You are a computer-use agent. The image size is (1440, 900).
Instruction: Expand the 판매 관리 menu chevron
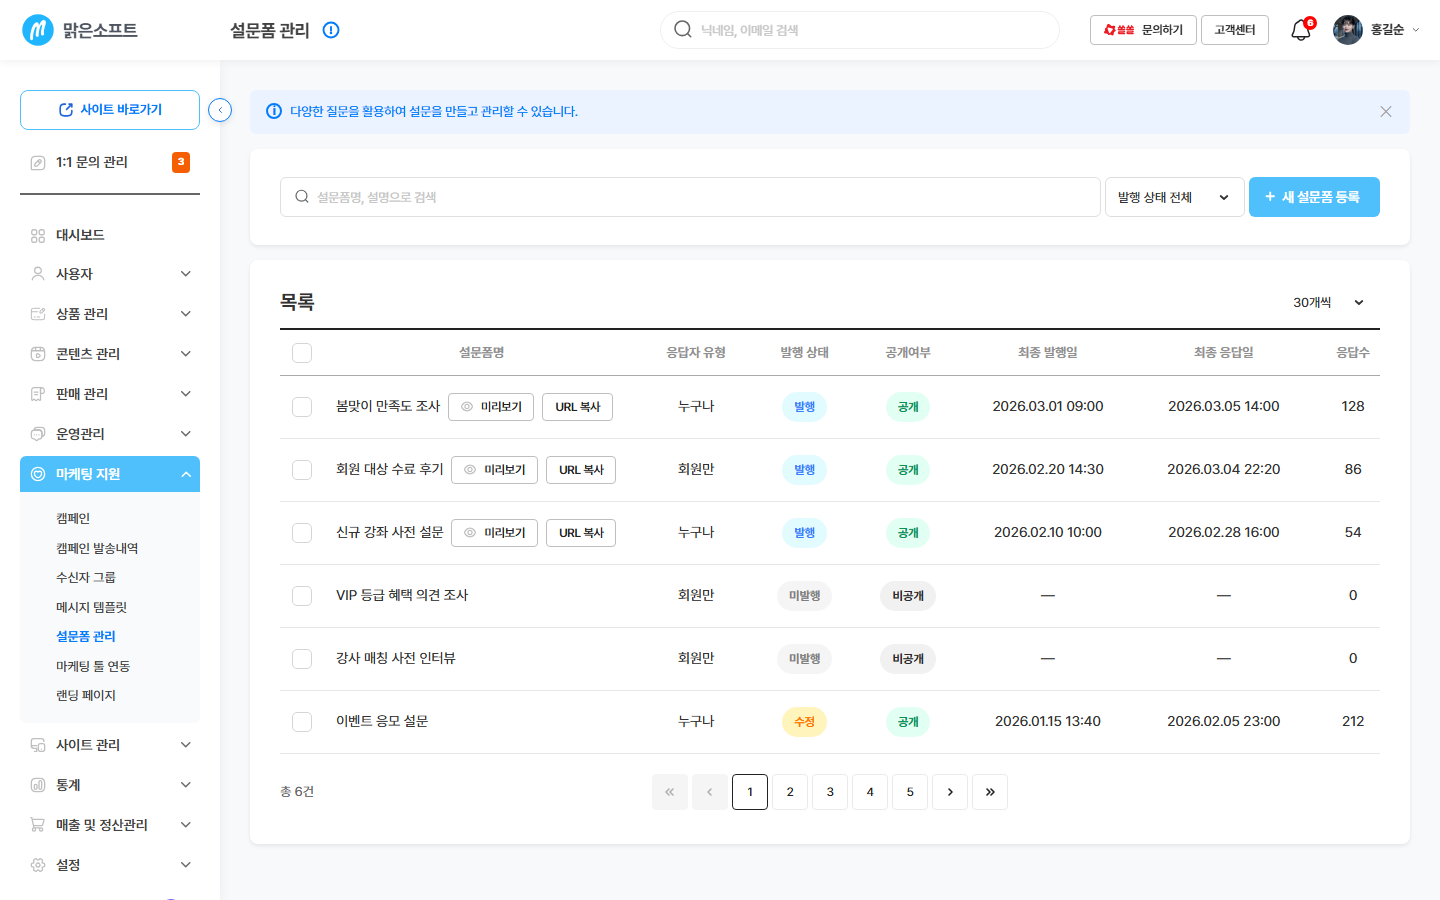tap(186, 394)
